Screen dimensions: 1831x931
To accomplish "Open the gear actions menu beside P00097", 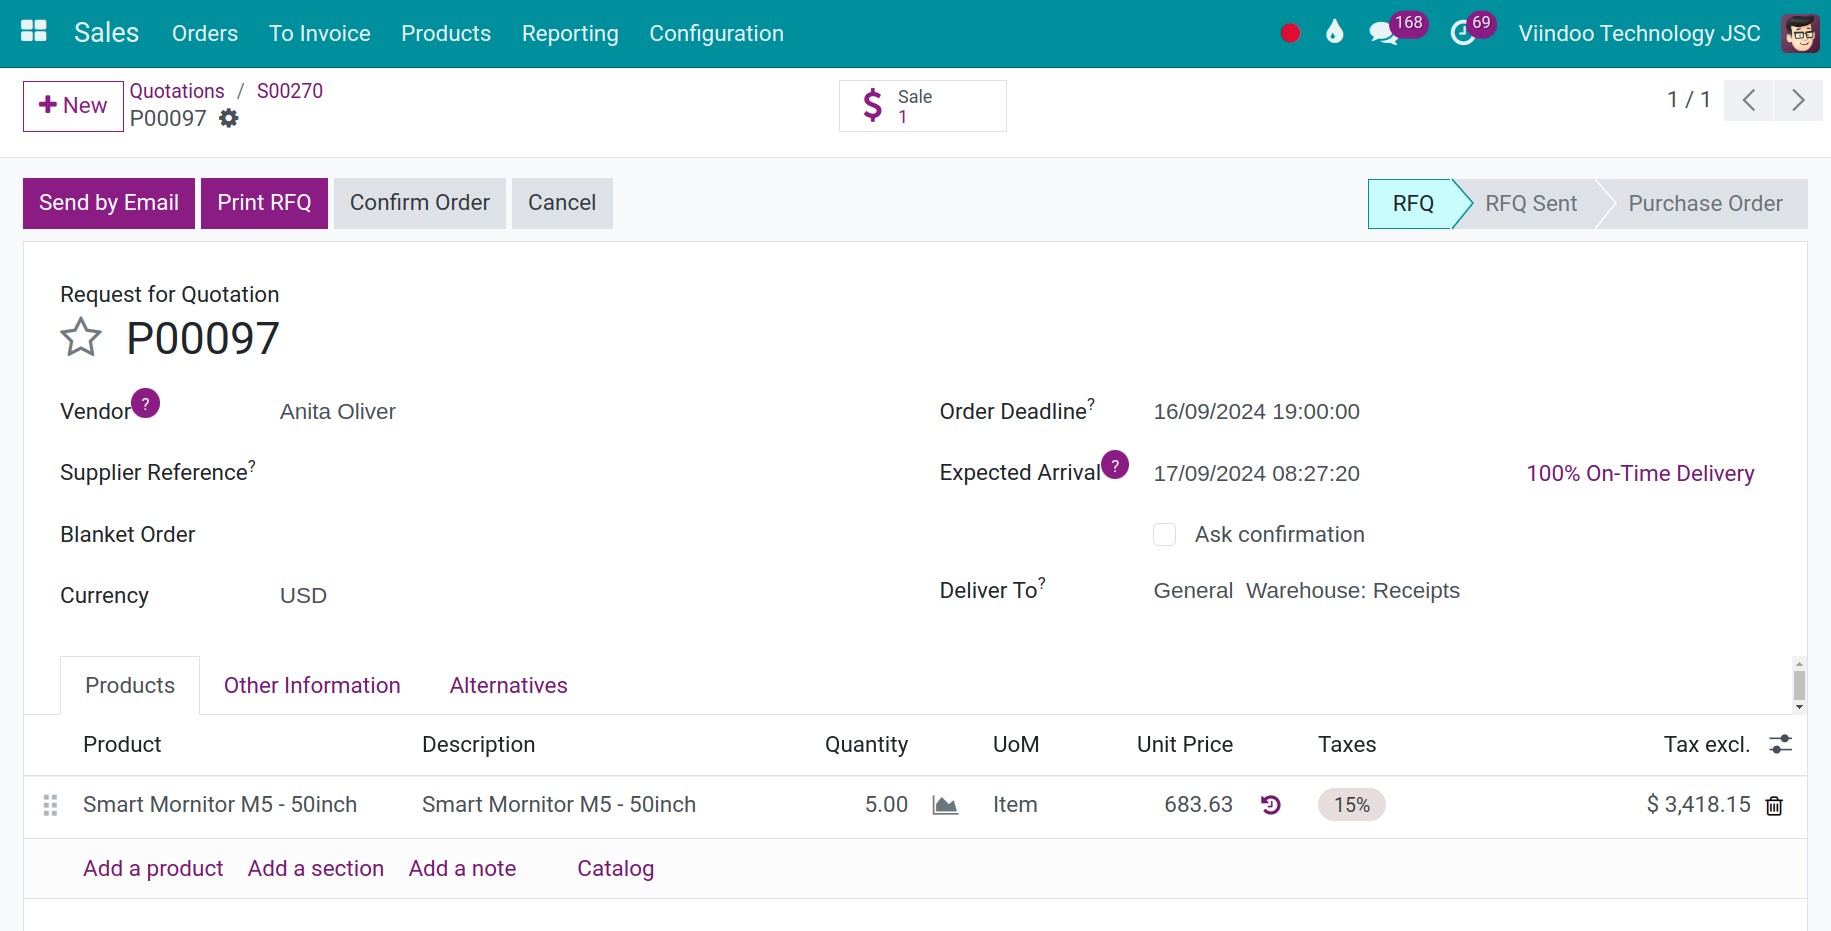I will pos(229,118).
